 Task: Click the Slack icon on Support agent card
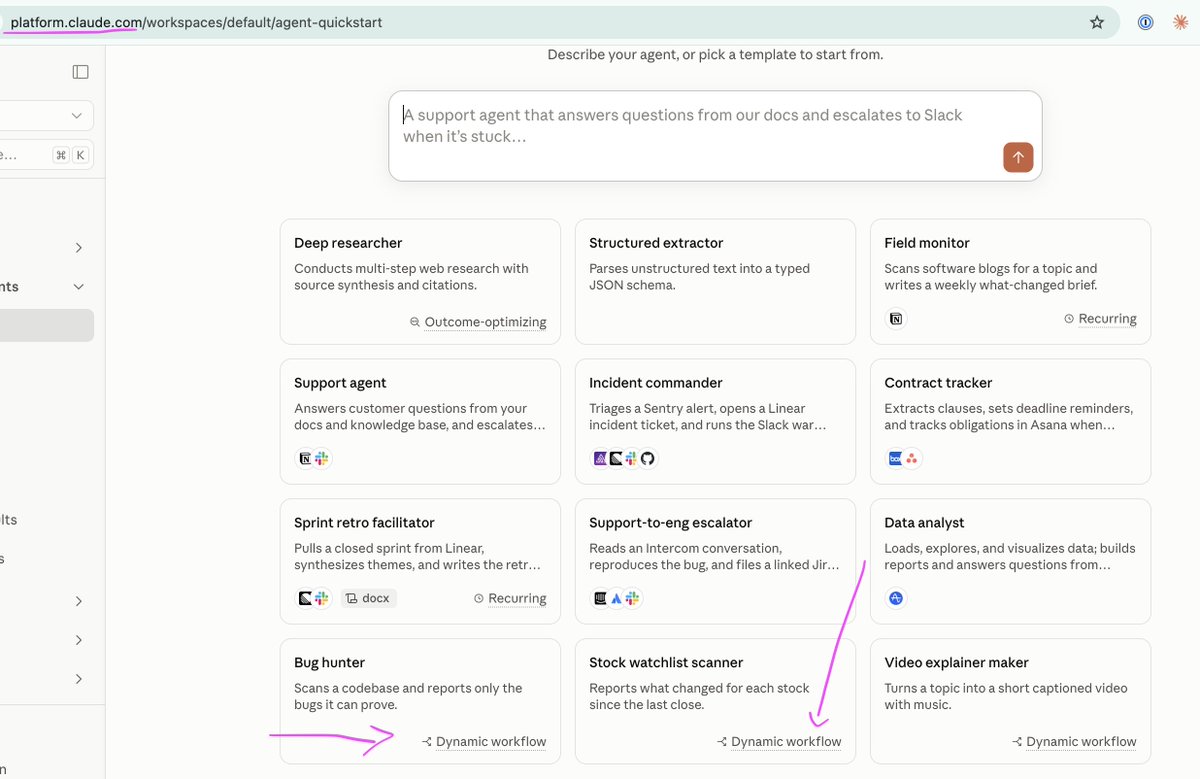(321, 459)
